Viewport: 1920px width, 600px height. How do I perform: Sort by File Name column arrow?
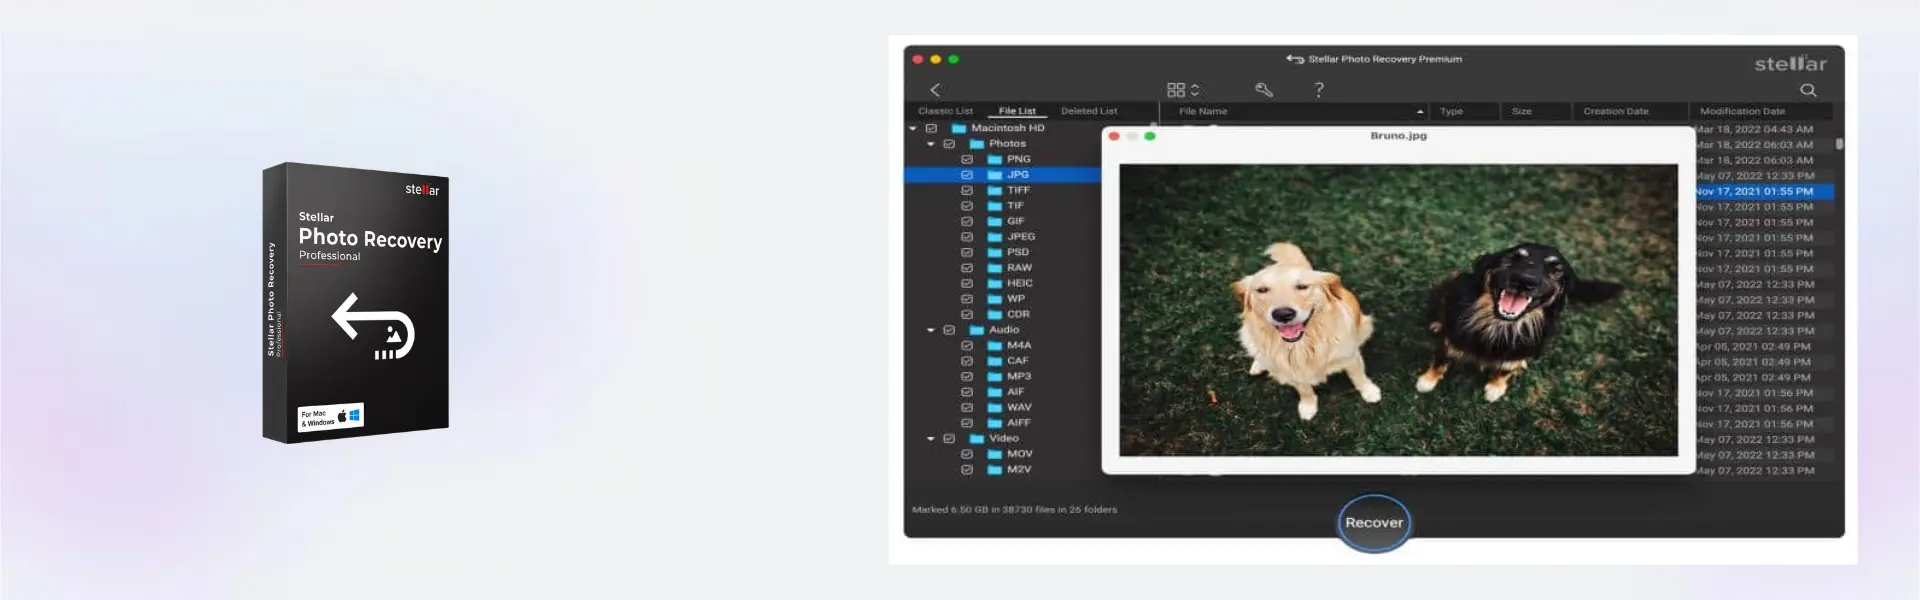(1420, 112)
